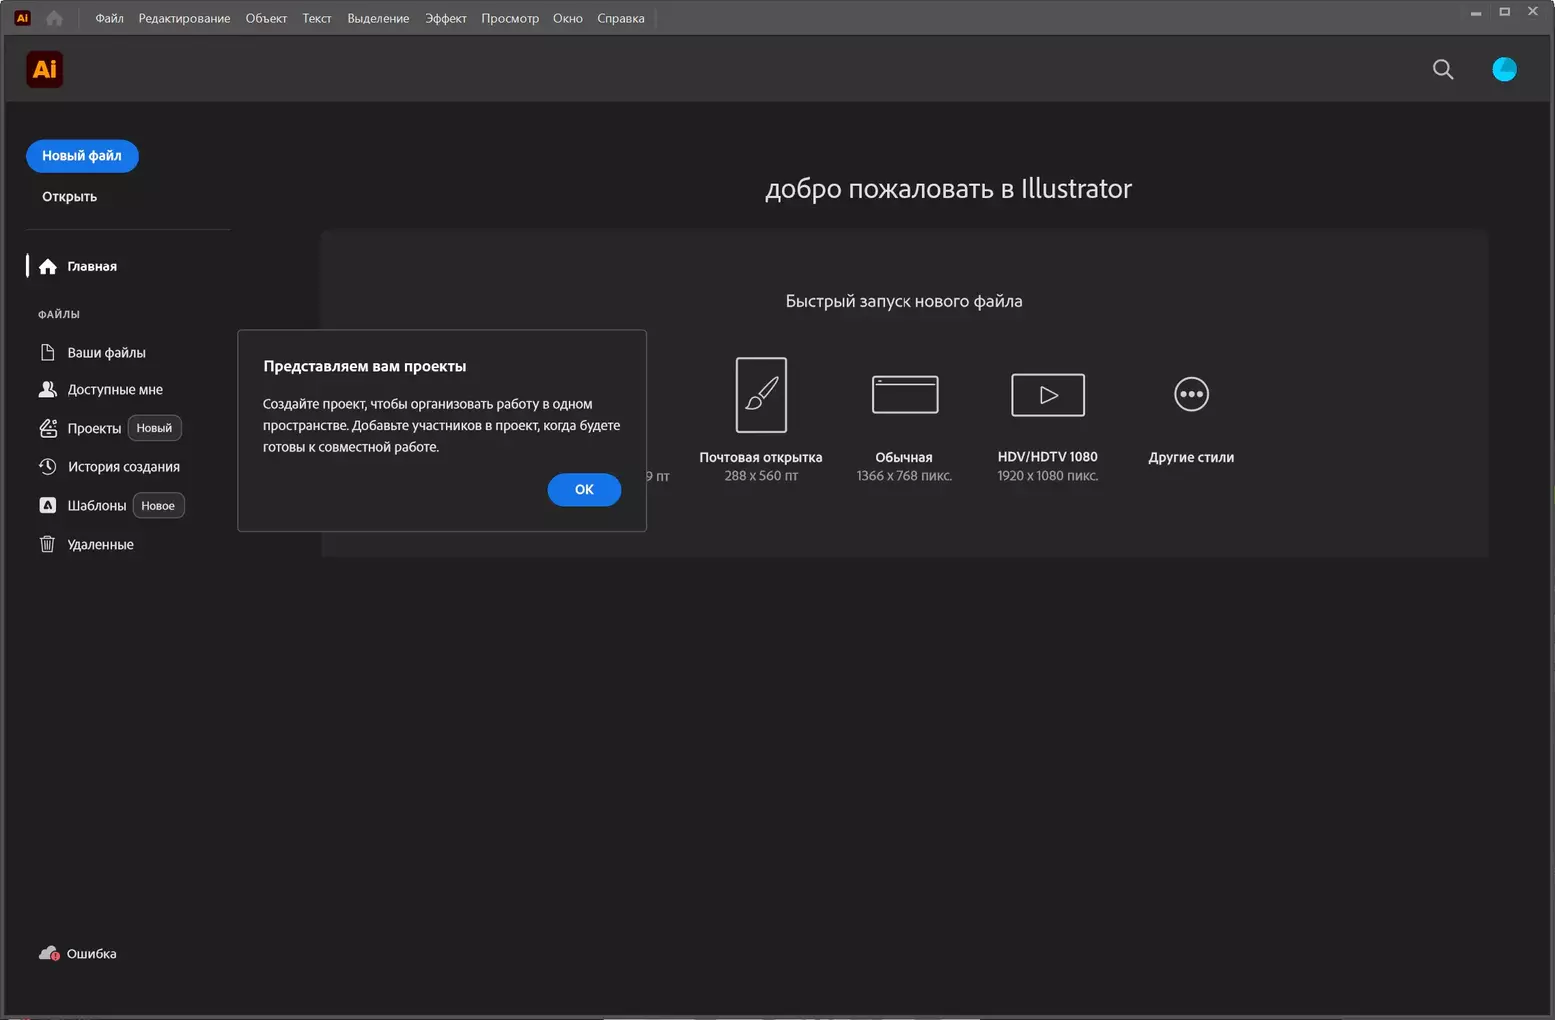Open the Файл menu

[x=109, y=18]
